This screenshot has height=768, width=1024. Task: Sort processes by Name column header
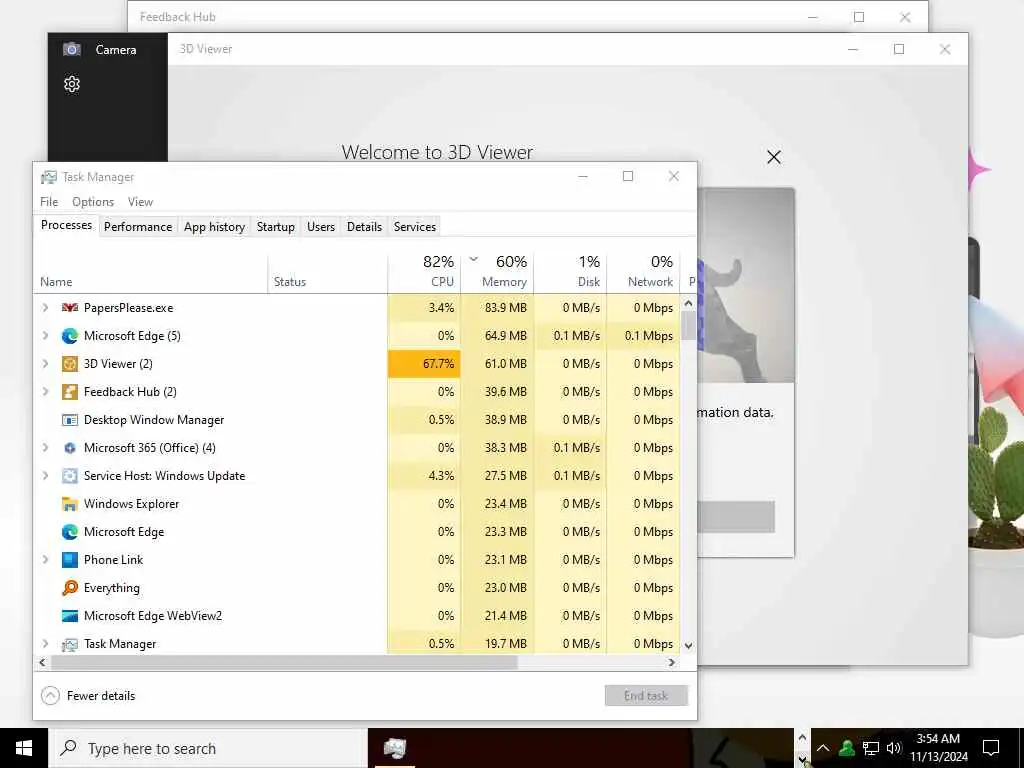150,272
